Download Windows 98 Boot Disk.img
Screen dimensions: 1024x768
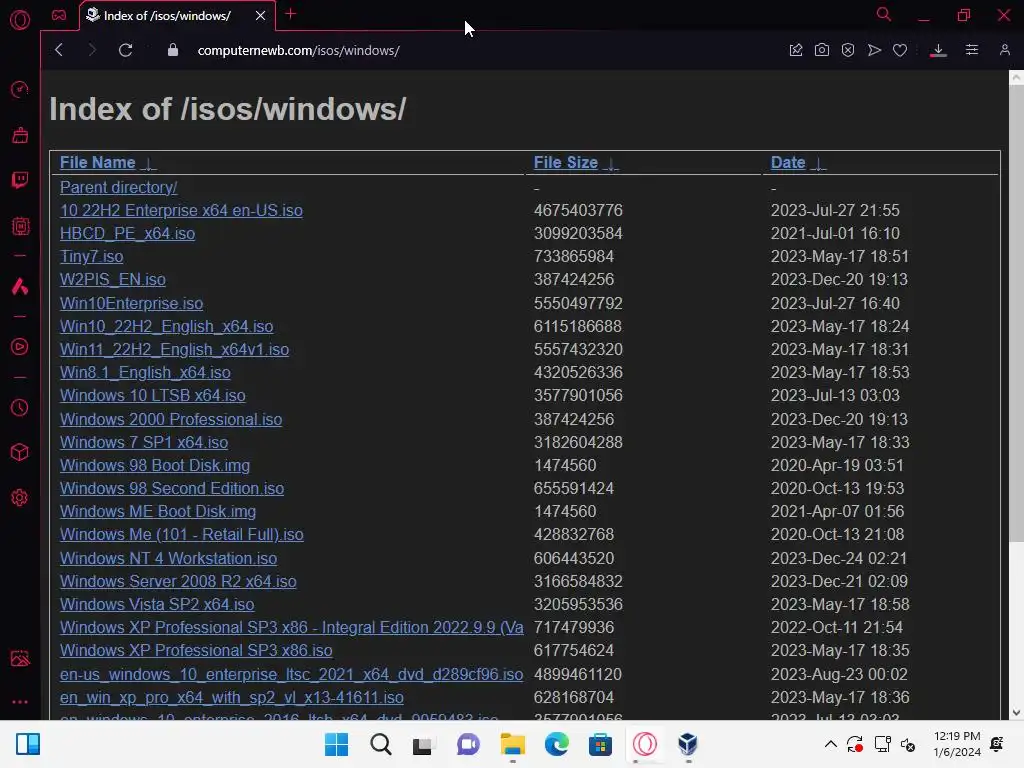coord(155,465)
